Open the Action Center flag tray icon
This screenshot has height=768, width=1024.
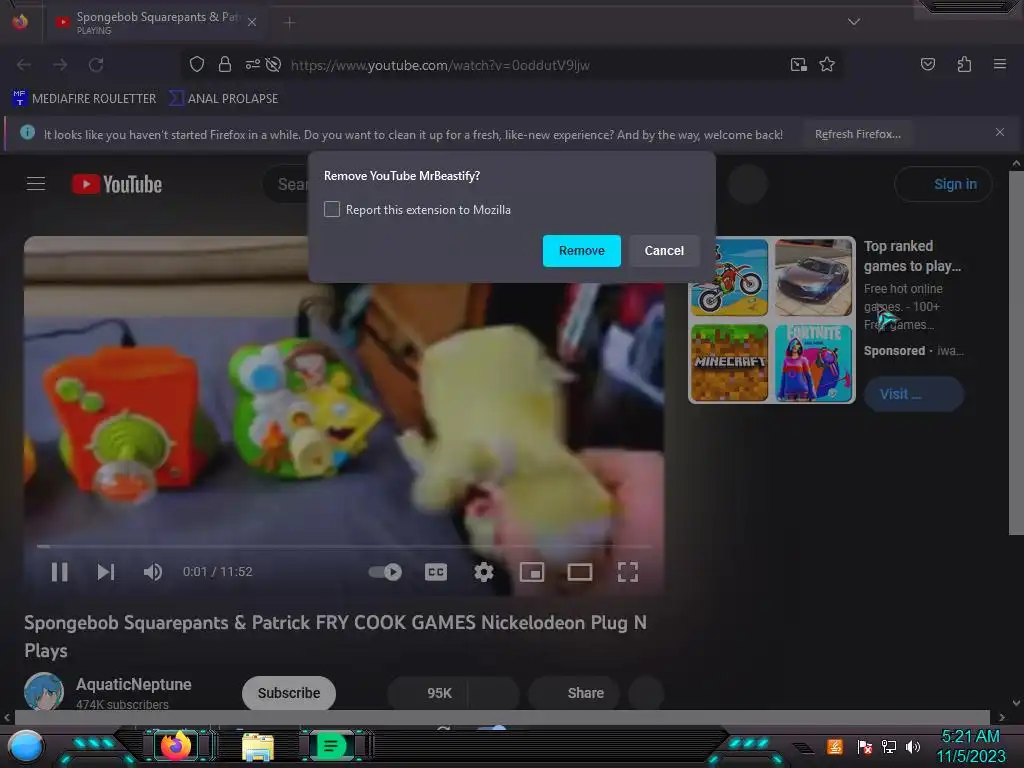[x=864, y=746]
